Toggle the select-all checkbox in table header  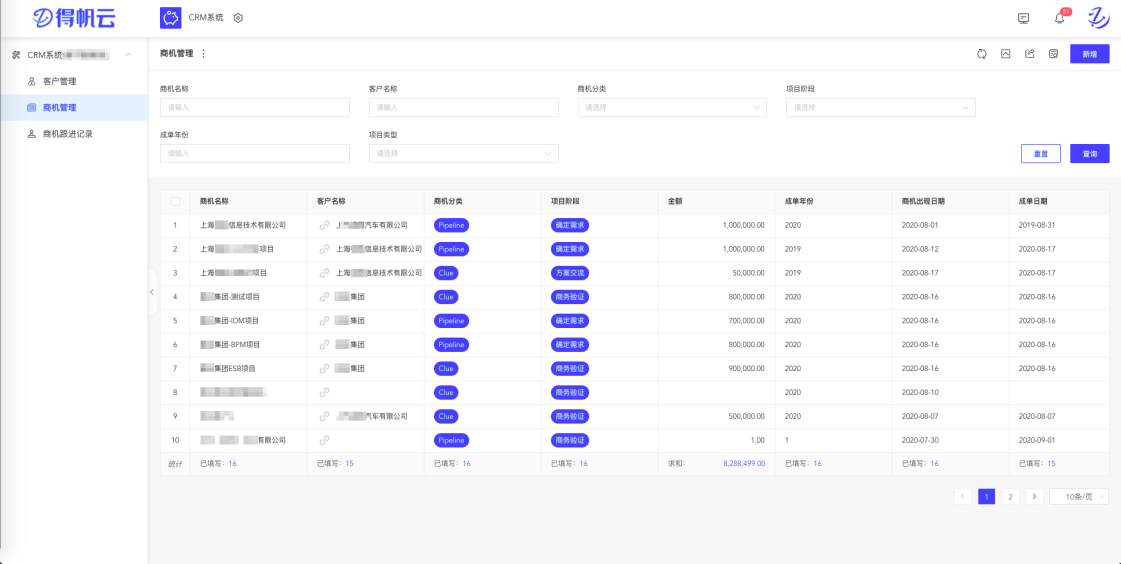tap(175, 202)
